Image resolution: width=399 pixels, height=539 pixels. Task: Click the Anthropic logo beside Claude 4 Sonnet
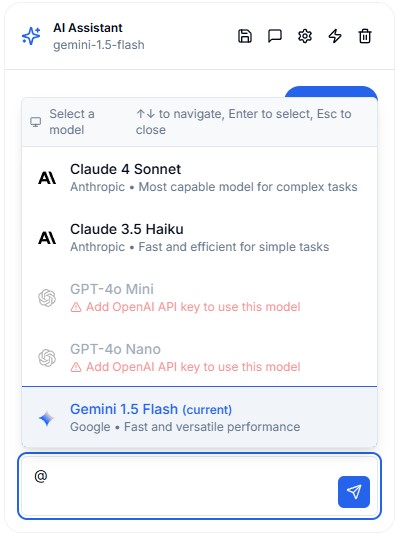(47, 178)
